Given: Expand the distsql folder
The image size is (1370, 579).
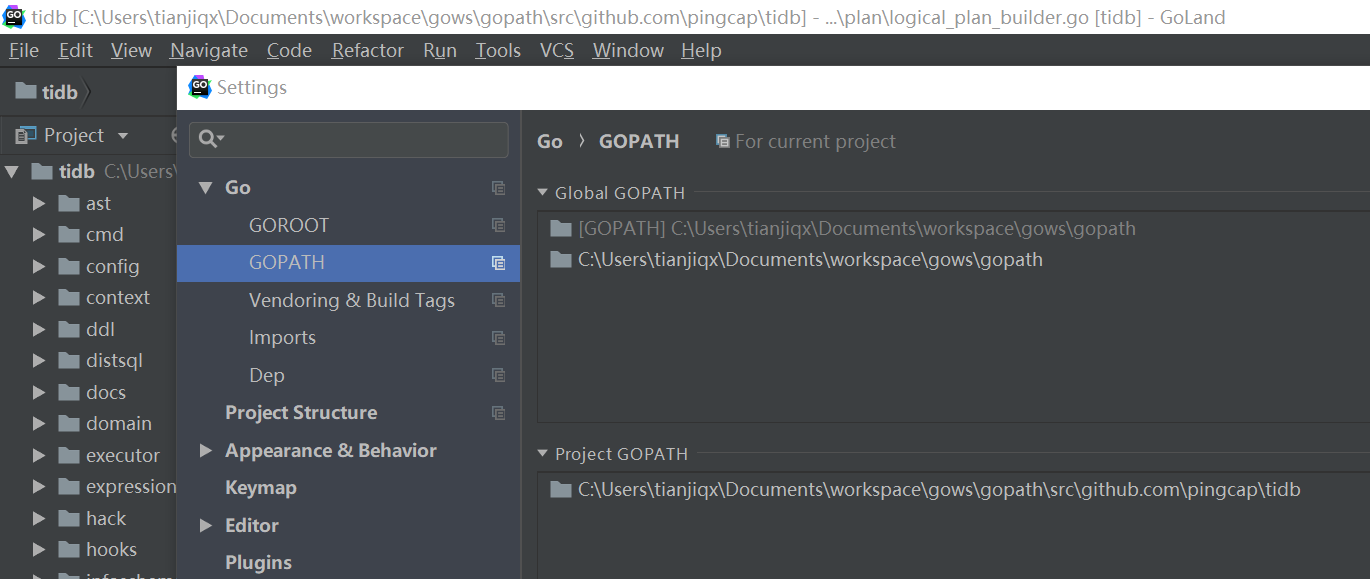Looking at the screenshot, I should [x=39, y=361].
